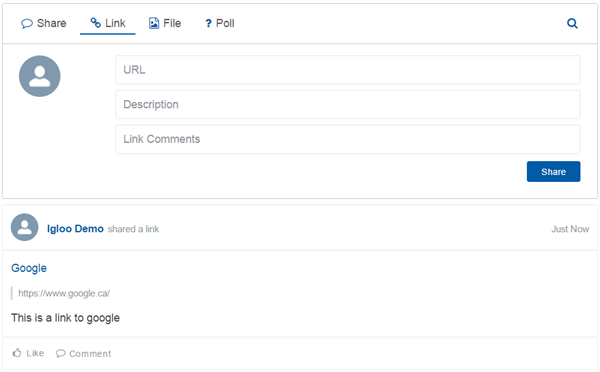Click the Link Comments field
The image size is (600, 372).
(348, 139)
